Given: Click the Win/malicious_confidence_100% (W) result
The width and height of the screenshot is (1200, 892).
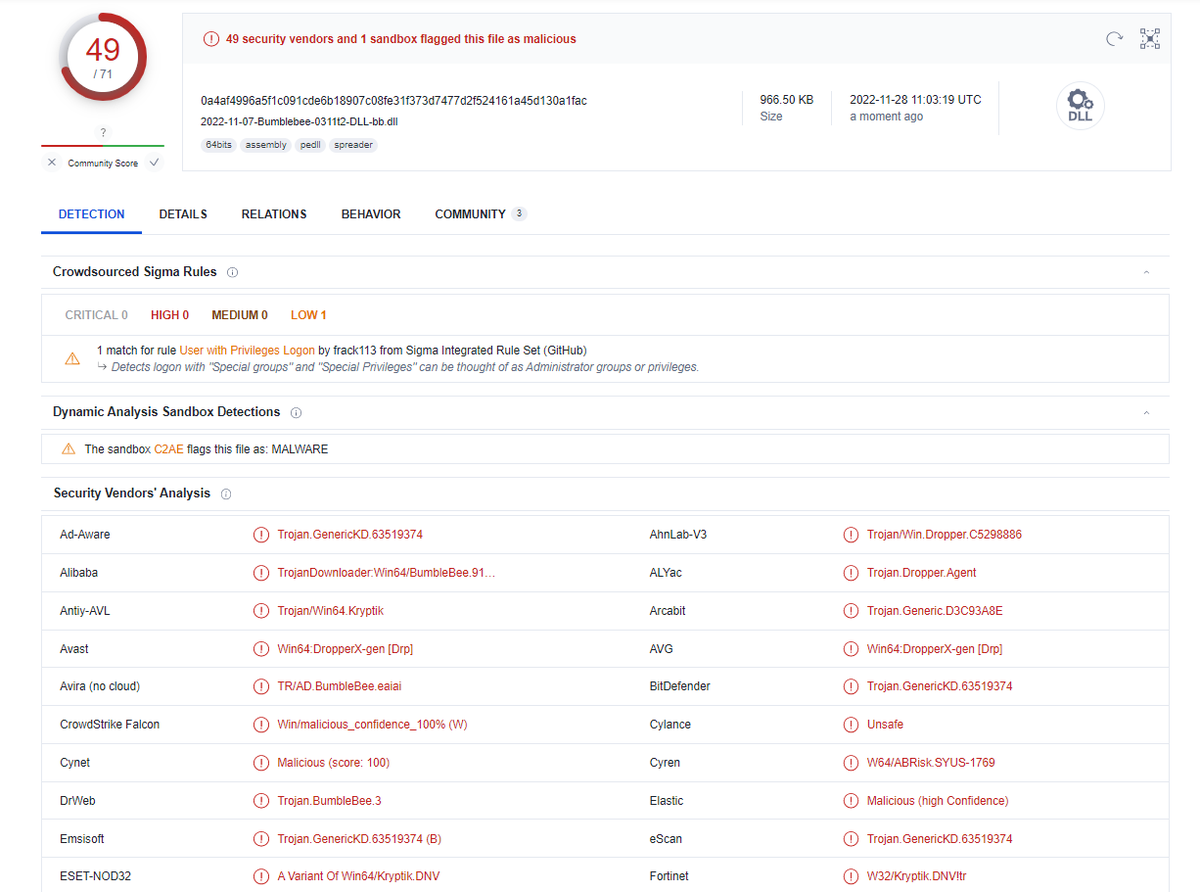Looking at the screenshot, I should (372, 725).
